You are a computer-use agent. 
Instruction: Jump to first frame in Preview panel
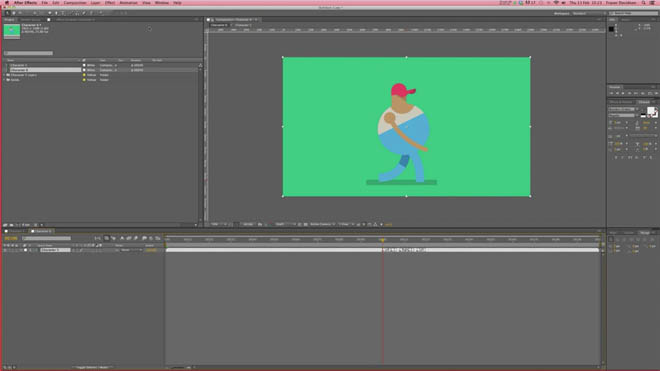tap(612, 93)
